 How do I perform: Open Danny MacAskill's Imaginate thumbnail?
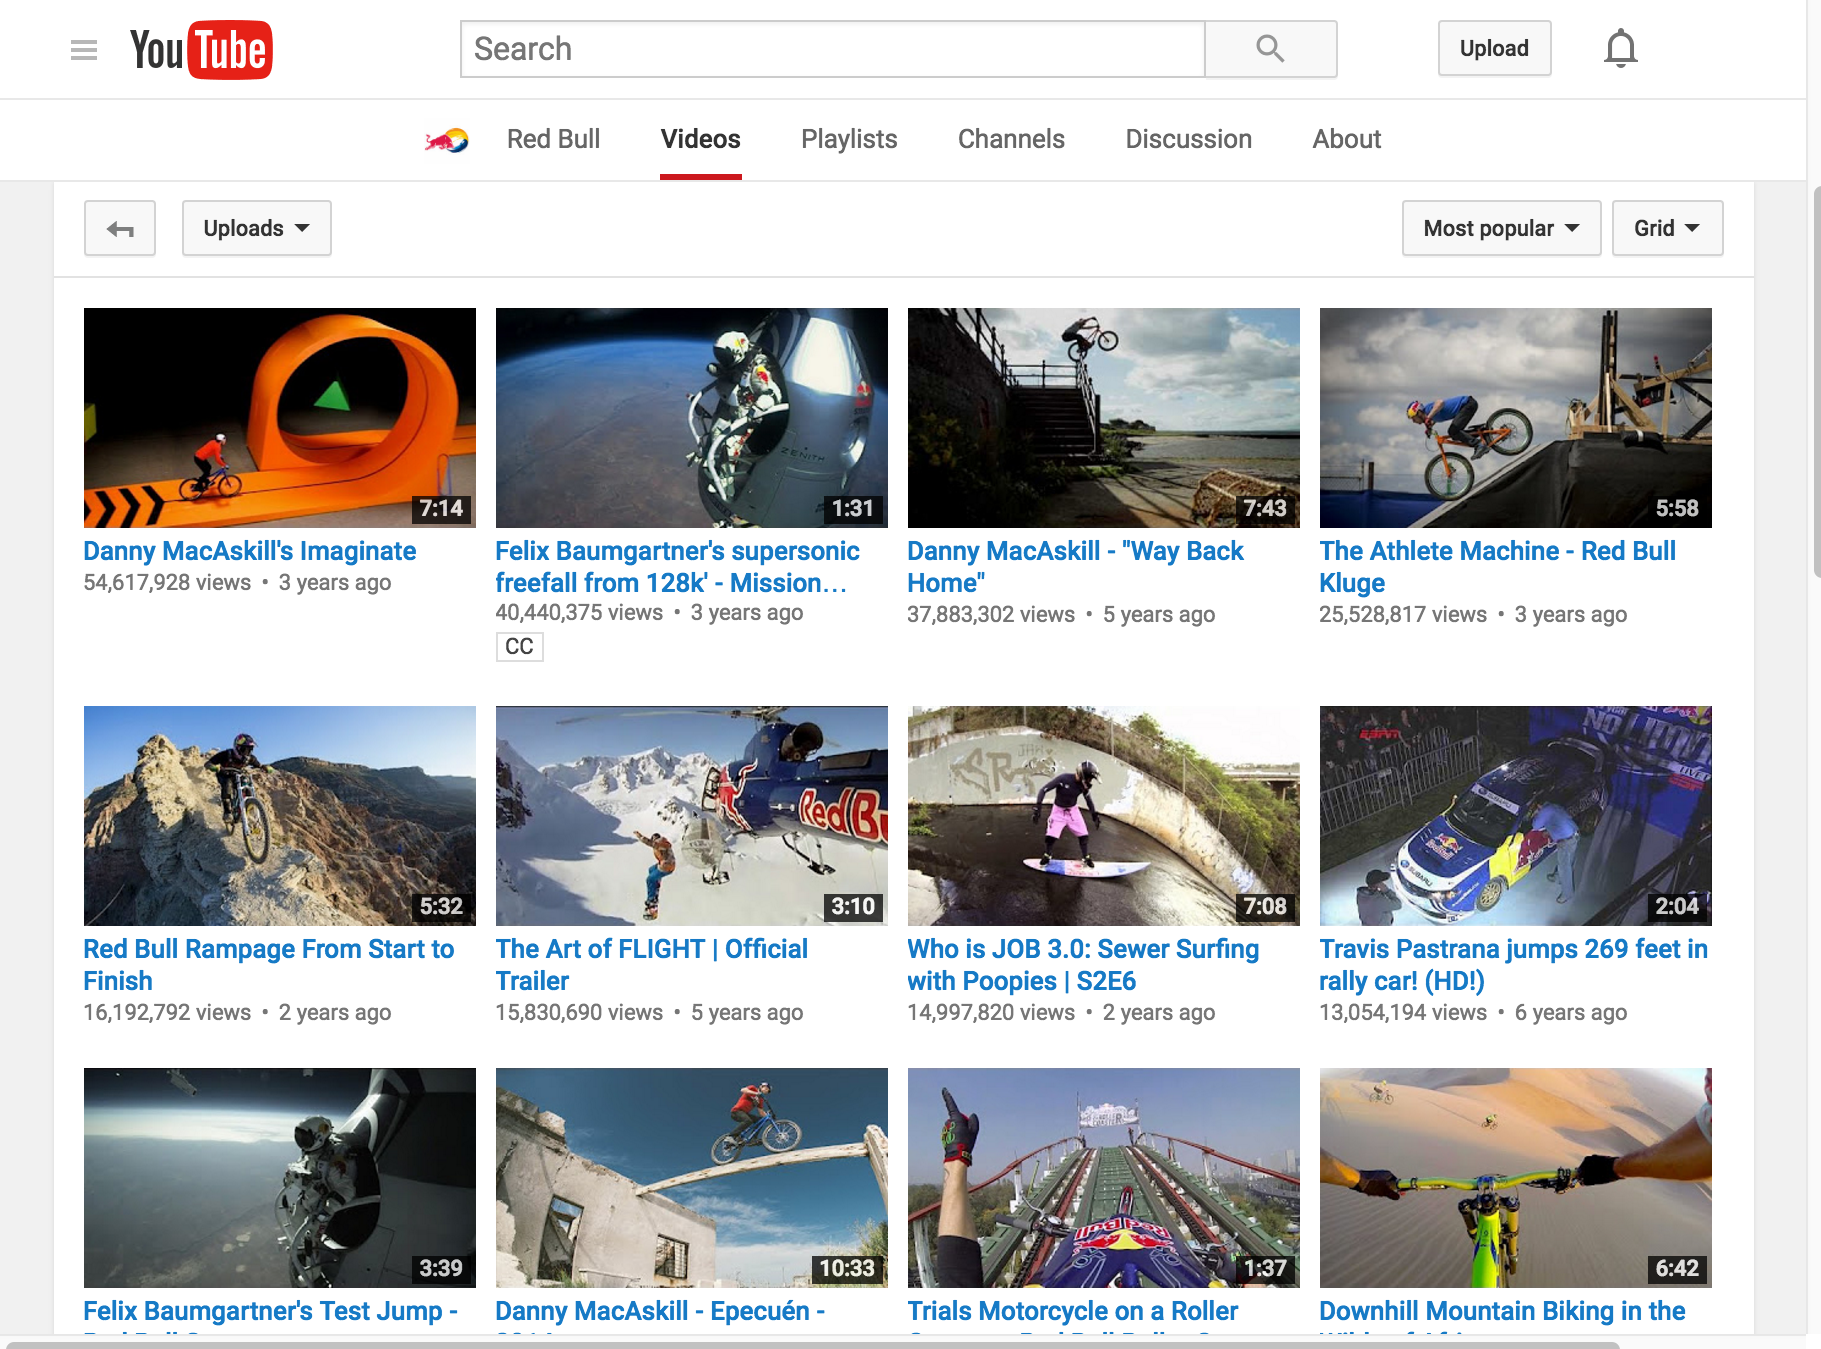pos(280,418)
